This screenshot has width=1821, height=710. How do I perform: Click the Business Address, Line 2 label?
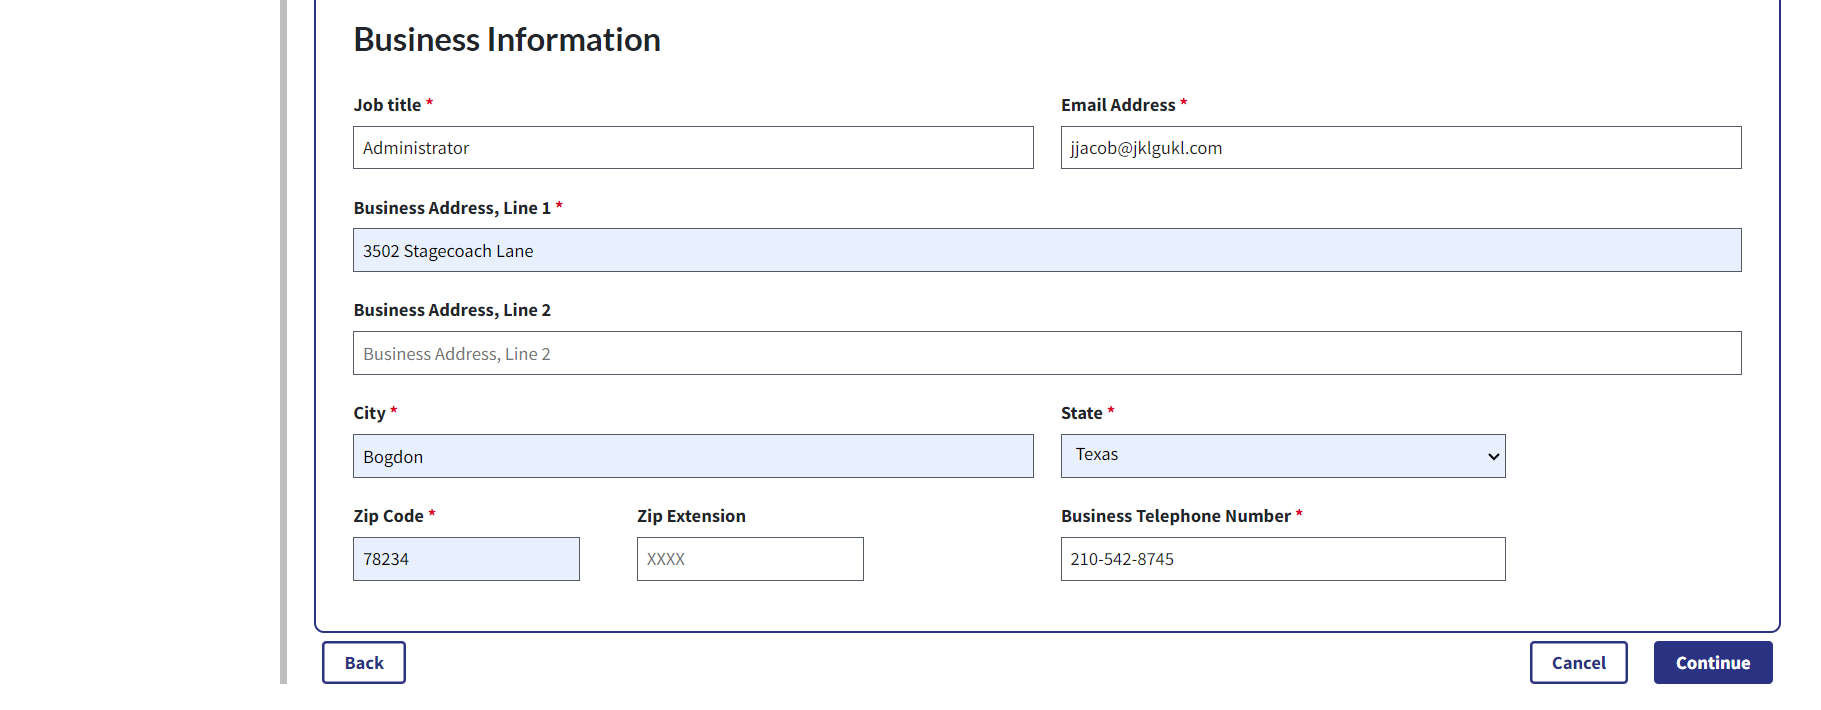tap(452, 310)
